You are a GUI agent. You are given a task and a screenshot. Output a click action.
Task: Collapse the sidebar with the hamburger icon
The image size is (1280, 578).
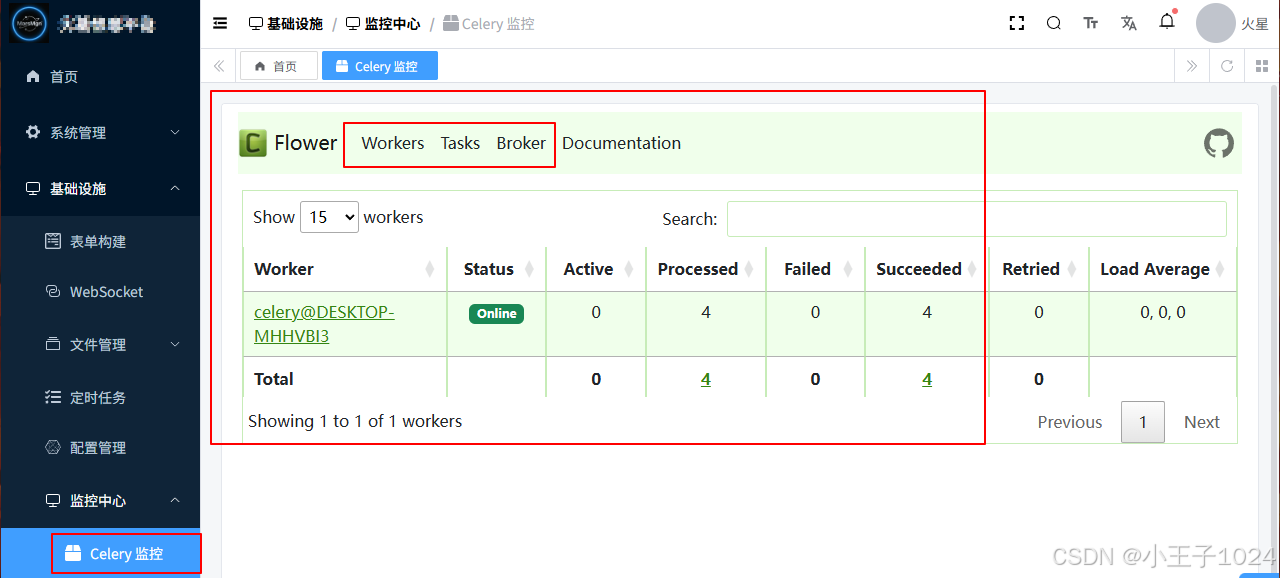[x=220, y=23]
